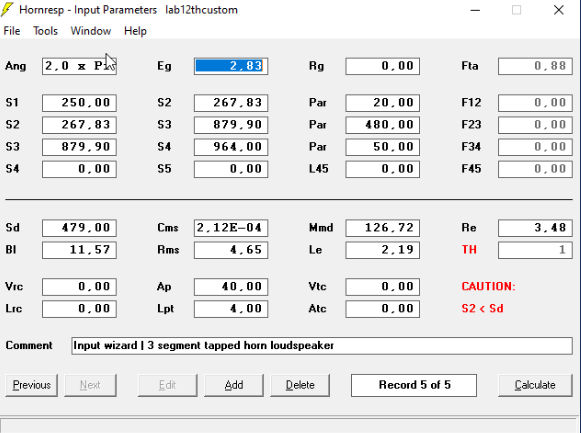Select the Rg input field
581x433 pixels.
pos(382,66)
